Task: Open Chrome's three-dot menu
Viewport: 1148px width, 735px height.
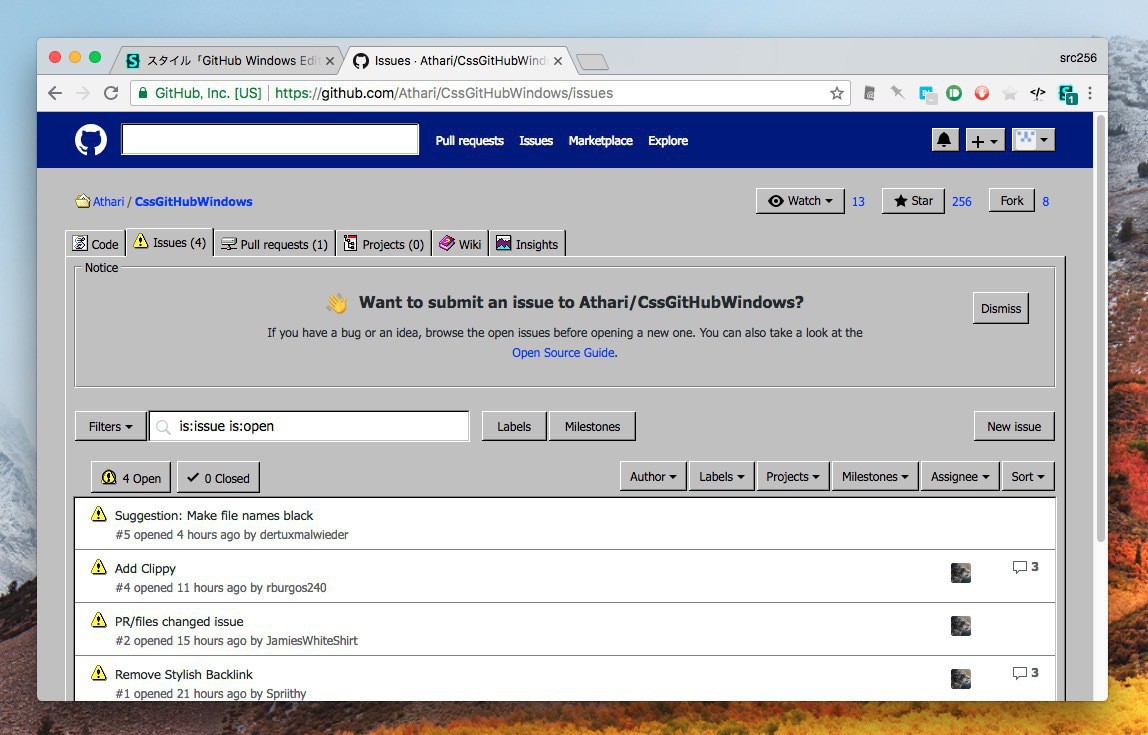Action: [1090, 93]
